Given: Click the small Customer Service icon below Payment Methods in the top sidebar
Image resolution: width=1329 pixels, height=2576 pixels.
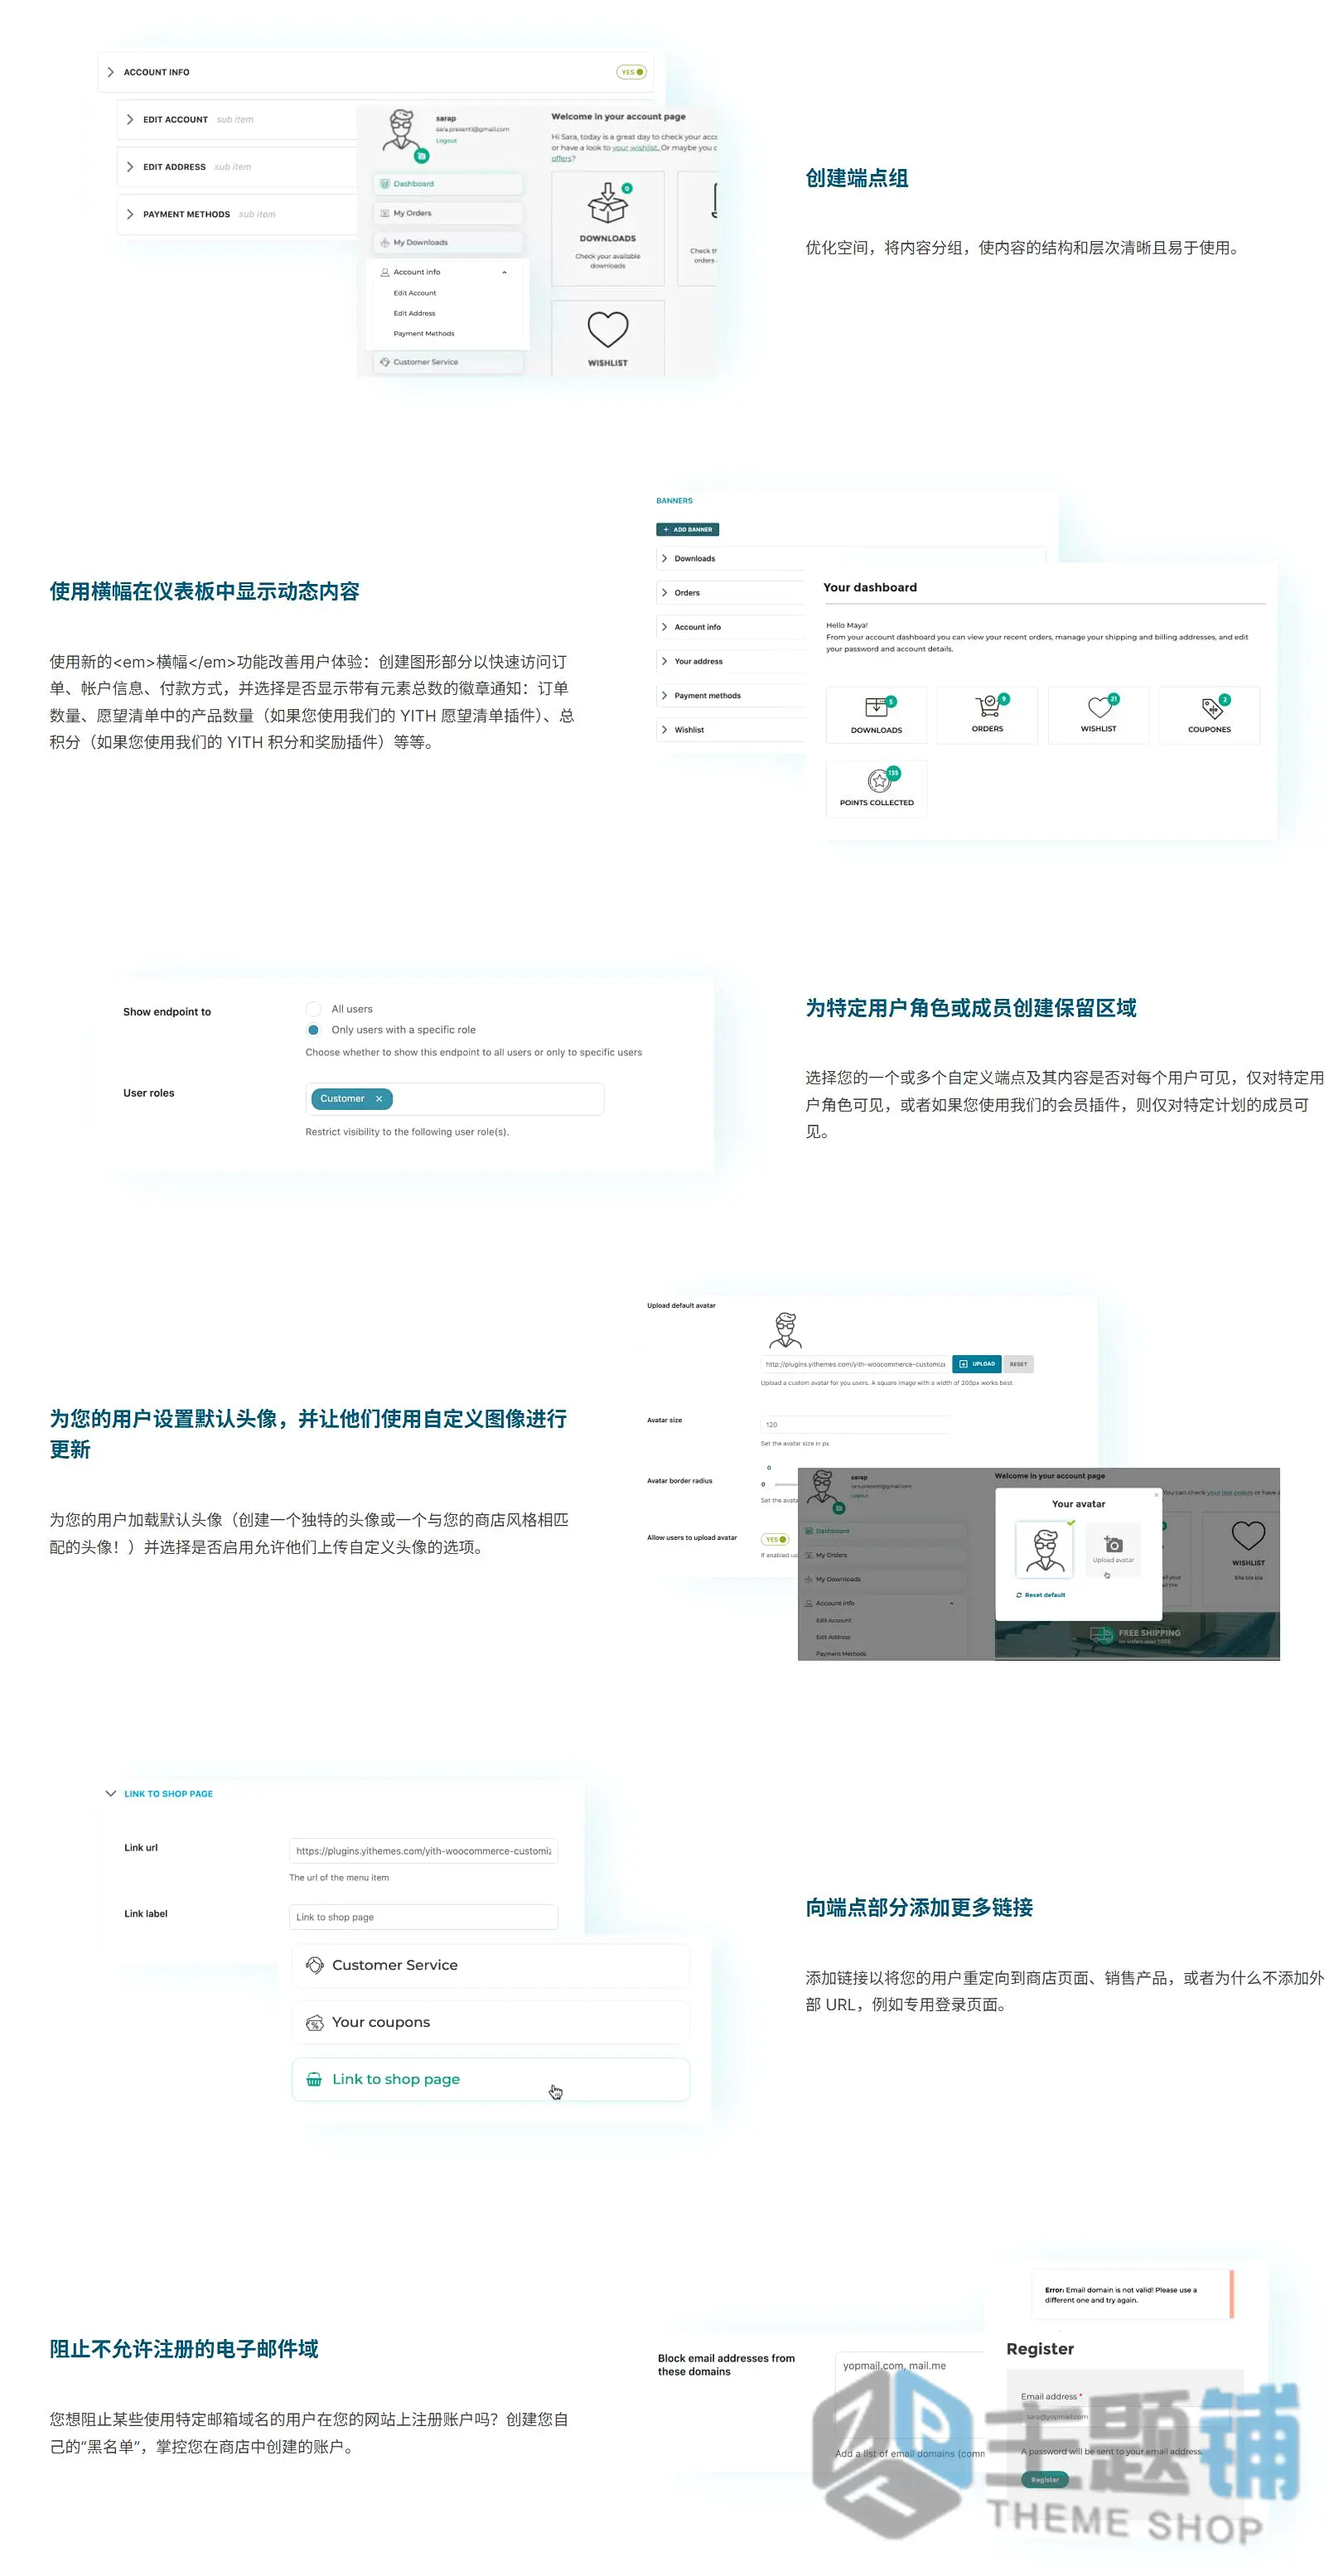Looking at the screenshot, I should point(385,362).
